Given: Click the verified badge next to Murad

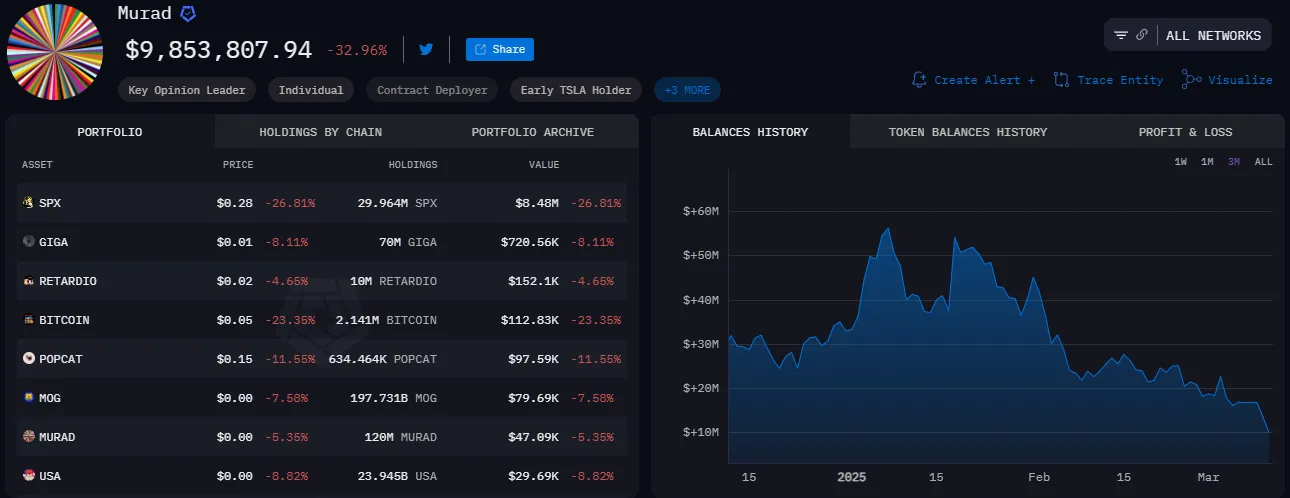Looking at the screenshot, I should tap(188, 14).
